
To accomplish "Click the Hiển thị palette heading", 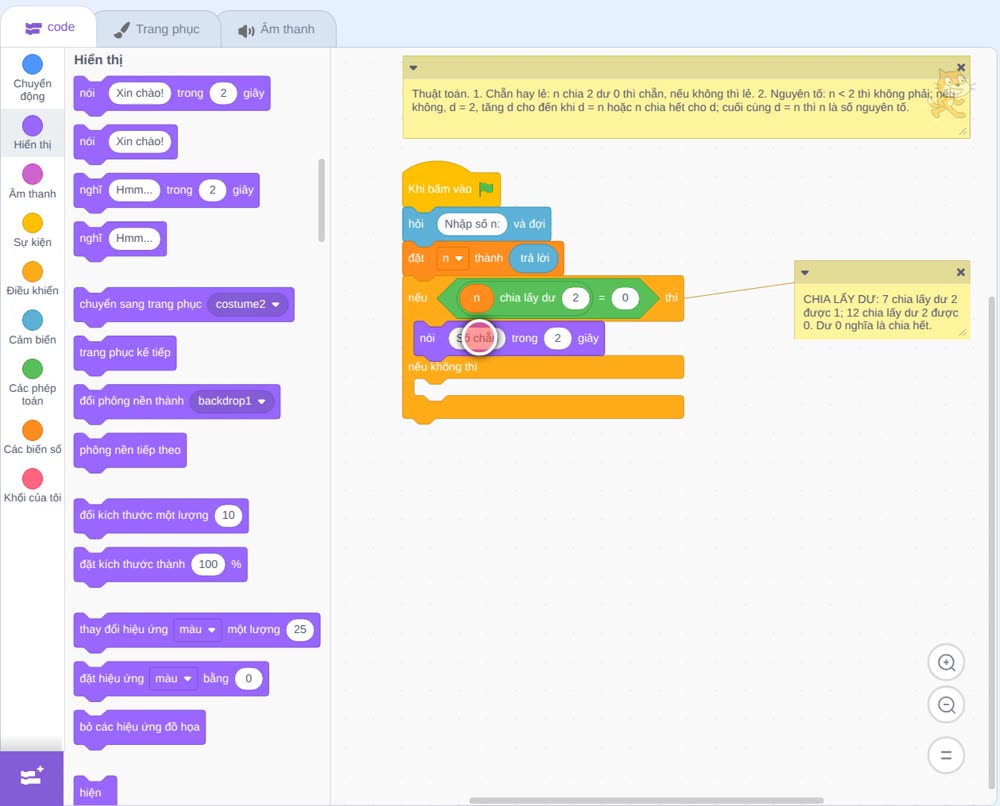I will [98, 60].
